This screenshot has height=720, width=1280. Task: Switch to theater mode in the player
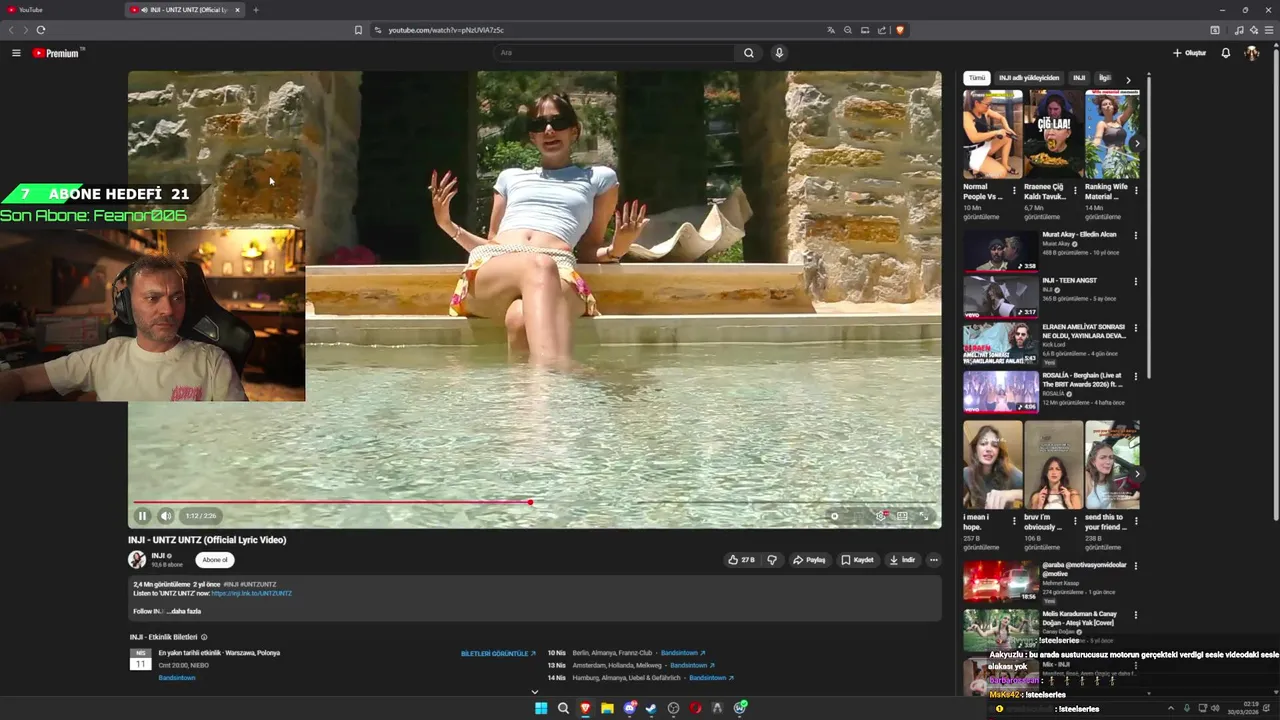point(902,516)
